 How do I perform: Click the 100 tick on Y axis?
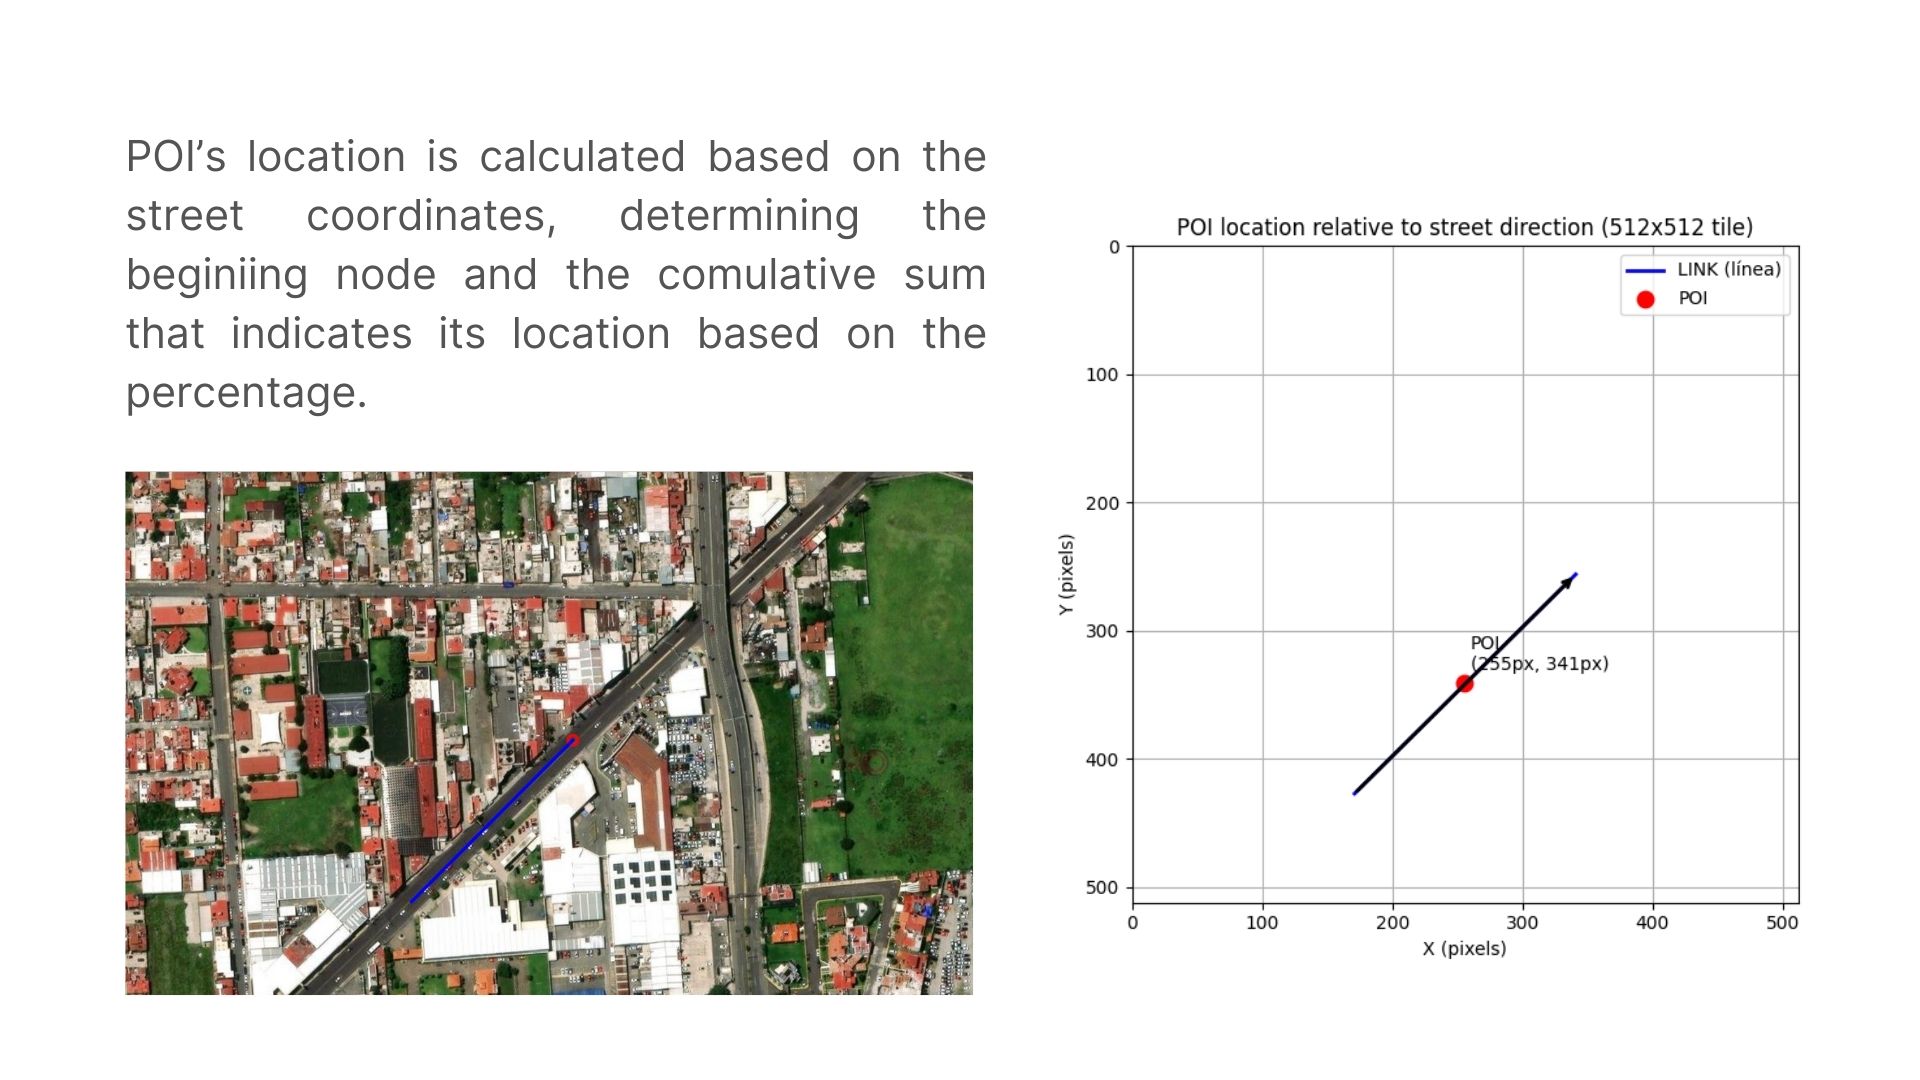pos(1102,375)
